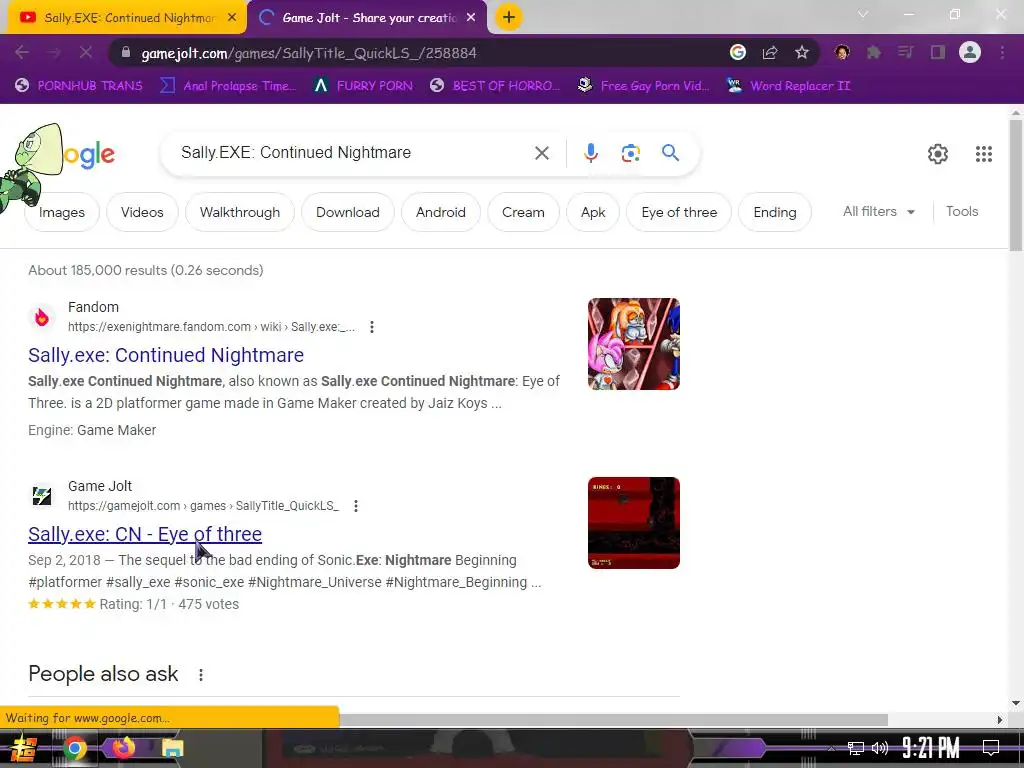The width and height of the screenshot is (1024, 768).
Task: Open the Google apps grid
Action: pyautogui.click(x=984, y=154)
